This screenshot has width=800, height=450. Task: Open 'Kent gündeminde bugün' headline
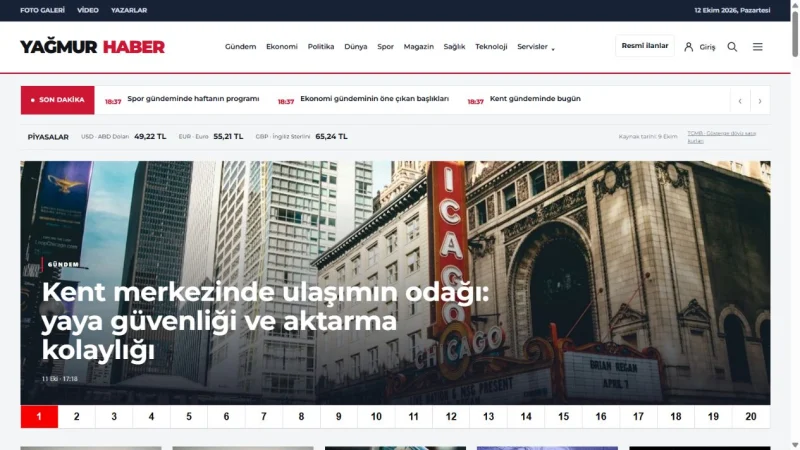[535, 98]
